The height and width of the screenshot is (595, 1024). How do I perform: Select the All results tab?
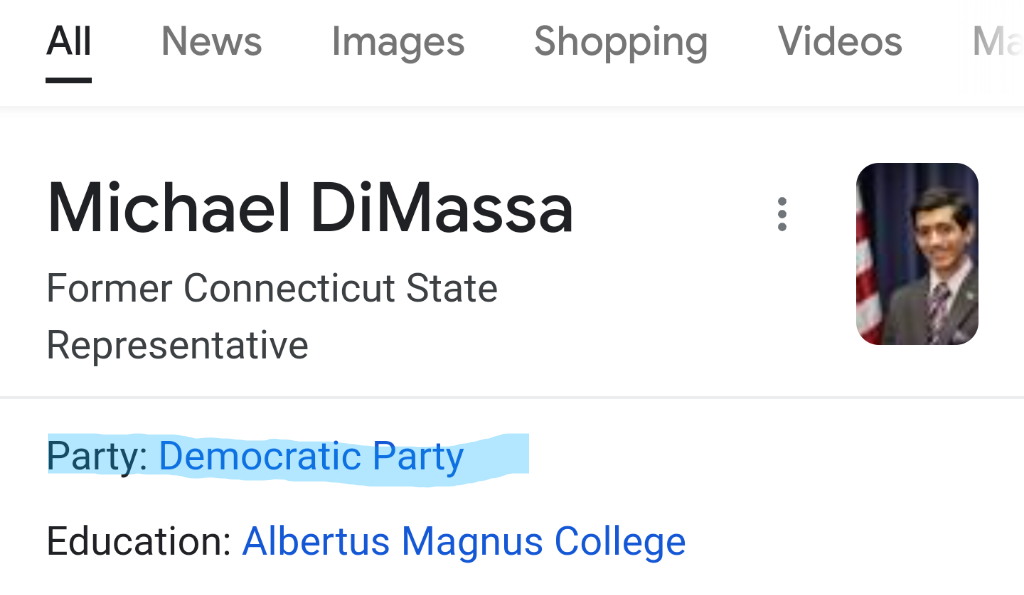69,42
